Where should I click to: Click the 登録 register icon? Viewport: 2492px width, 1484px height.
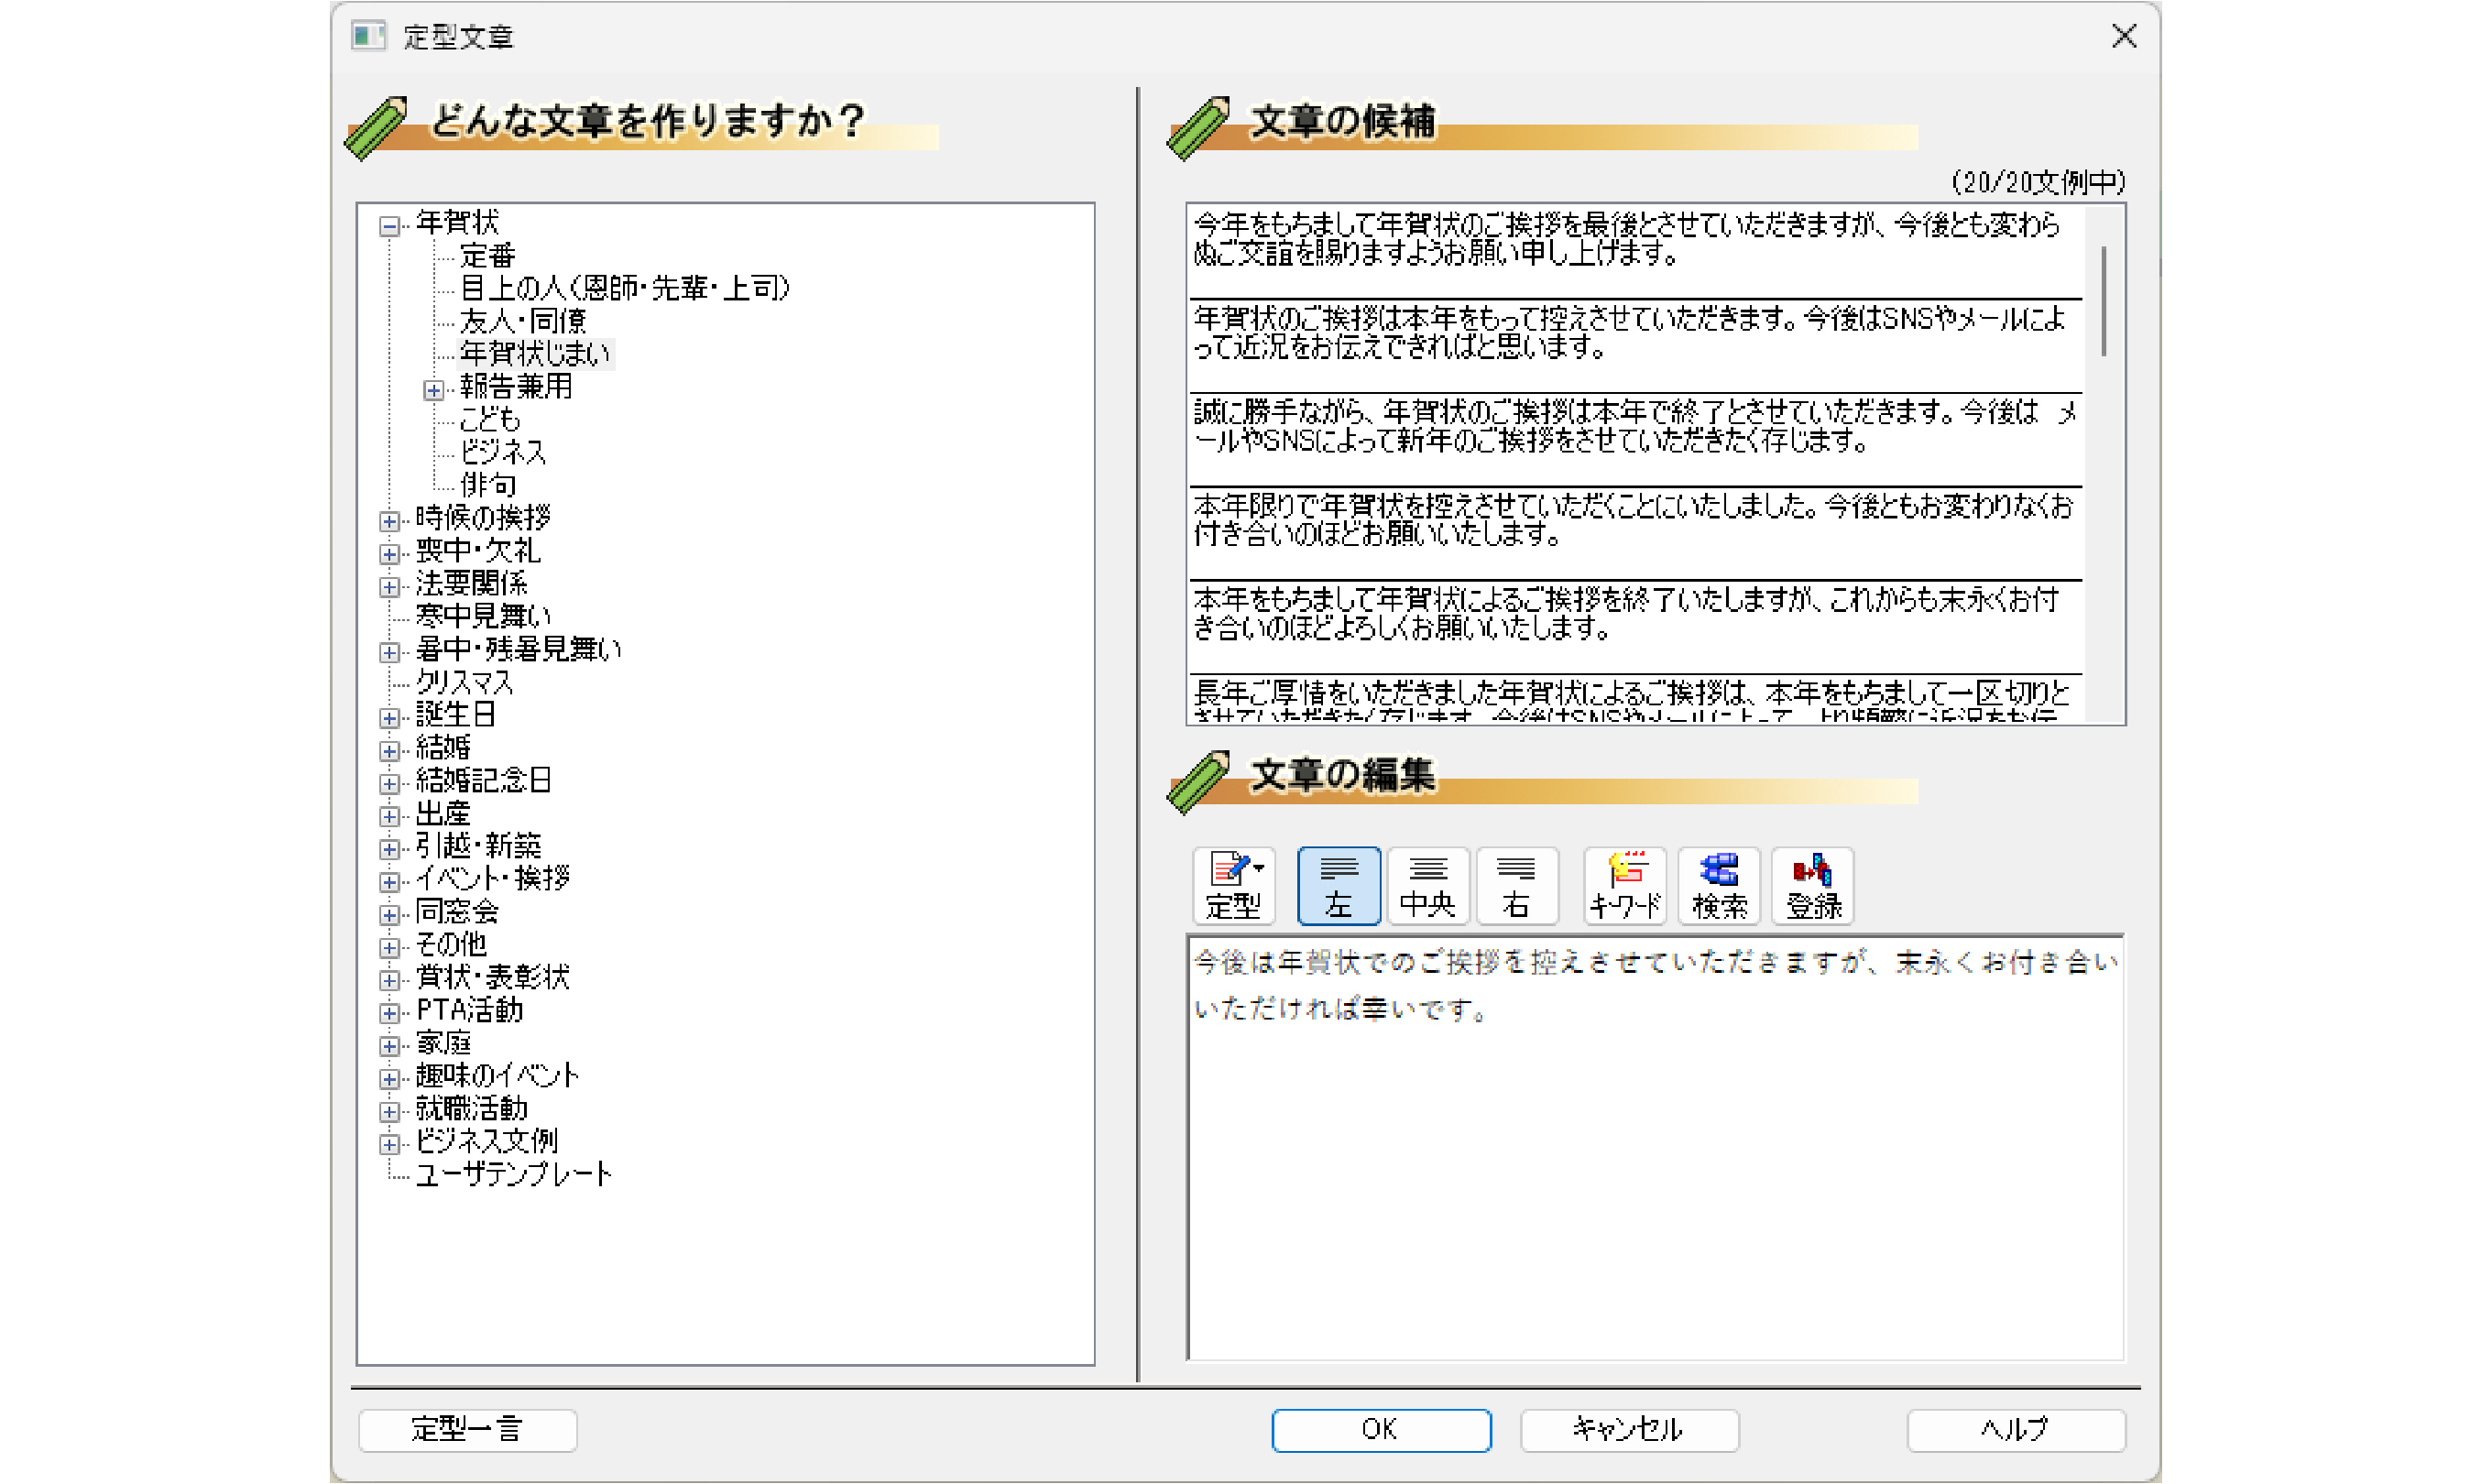tap(1812, 885)
